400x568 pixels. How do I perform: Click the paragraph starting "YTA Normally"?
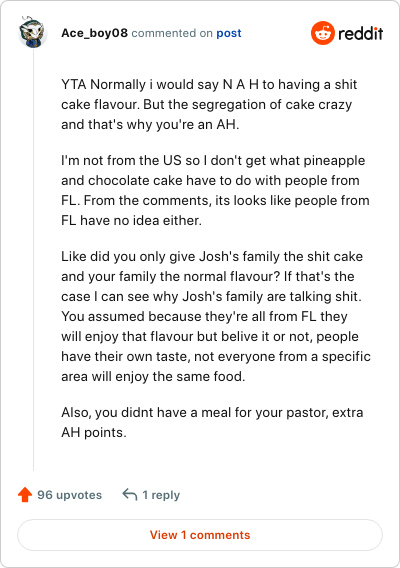point(209,104)
